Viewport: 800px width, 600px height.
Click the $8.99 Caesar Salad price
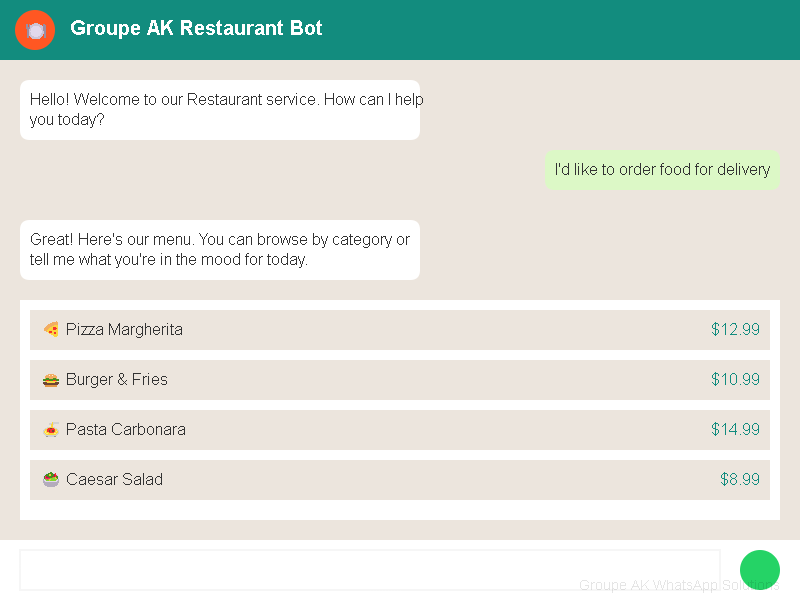pyautogui.click(x=740, y=479)
